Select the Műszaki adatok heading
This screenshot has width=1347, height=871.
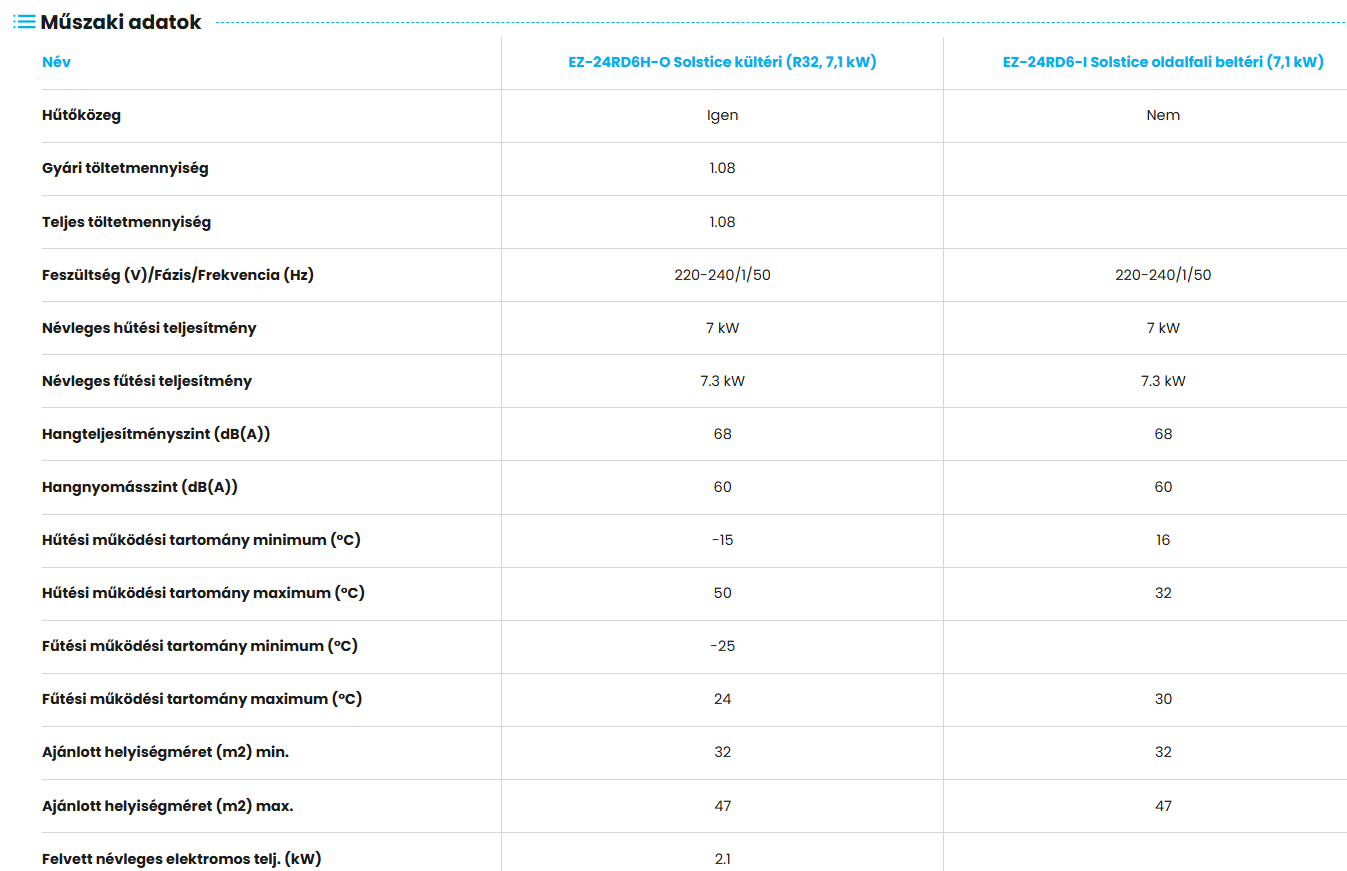pyautogui.click(x=121, y=22)
